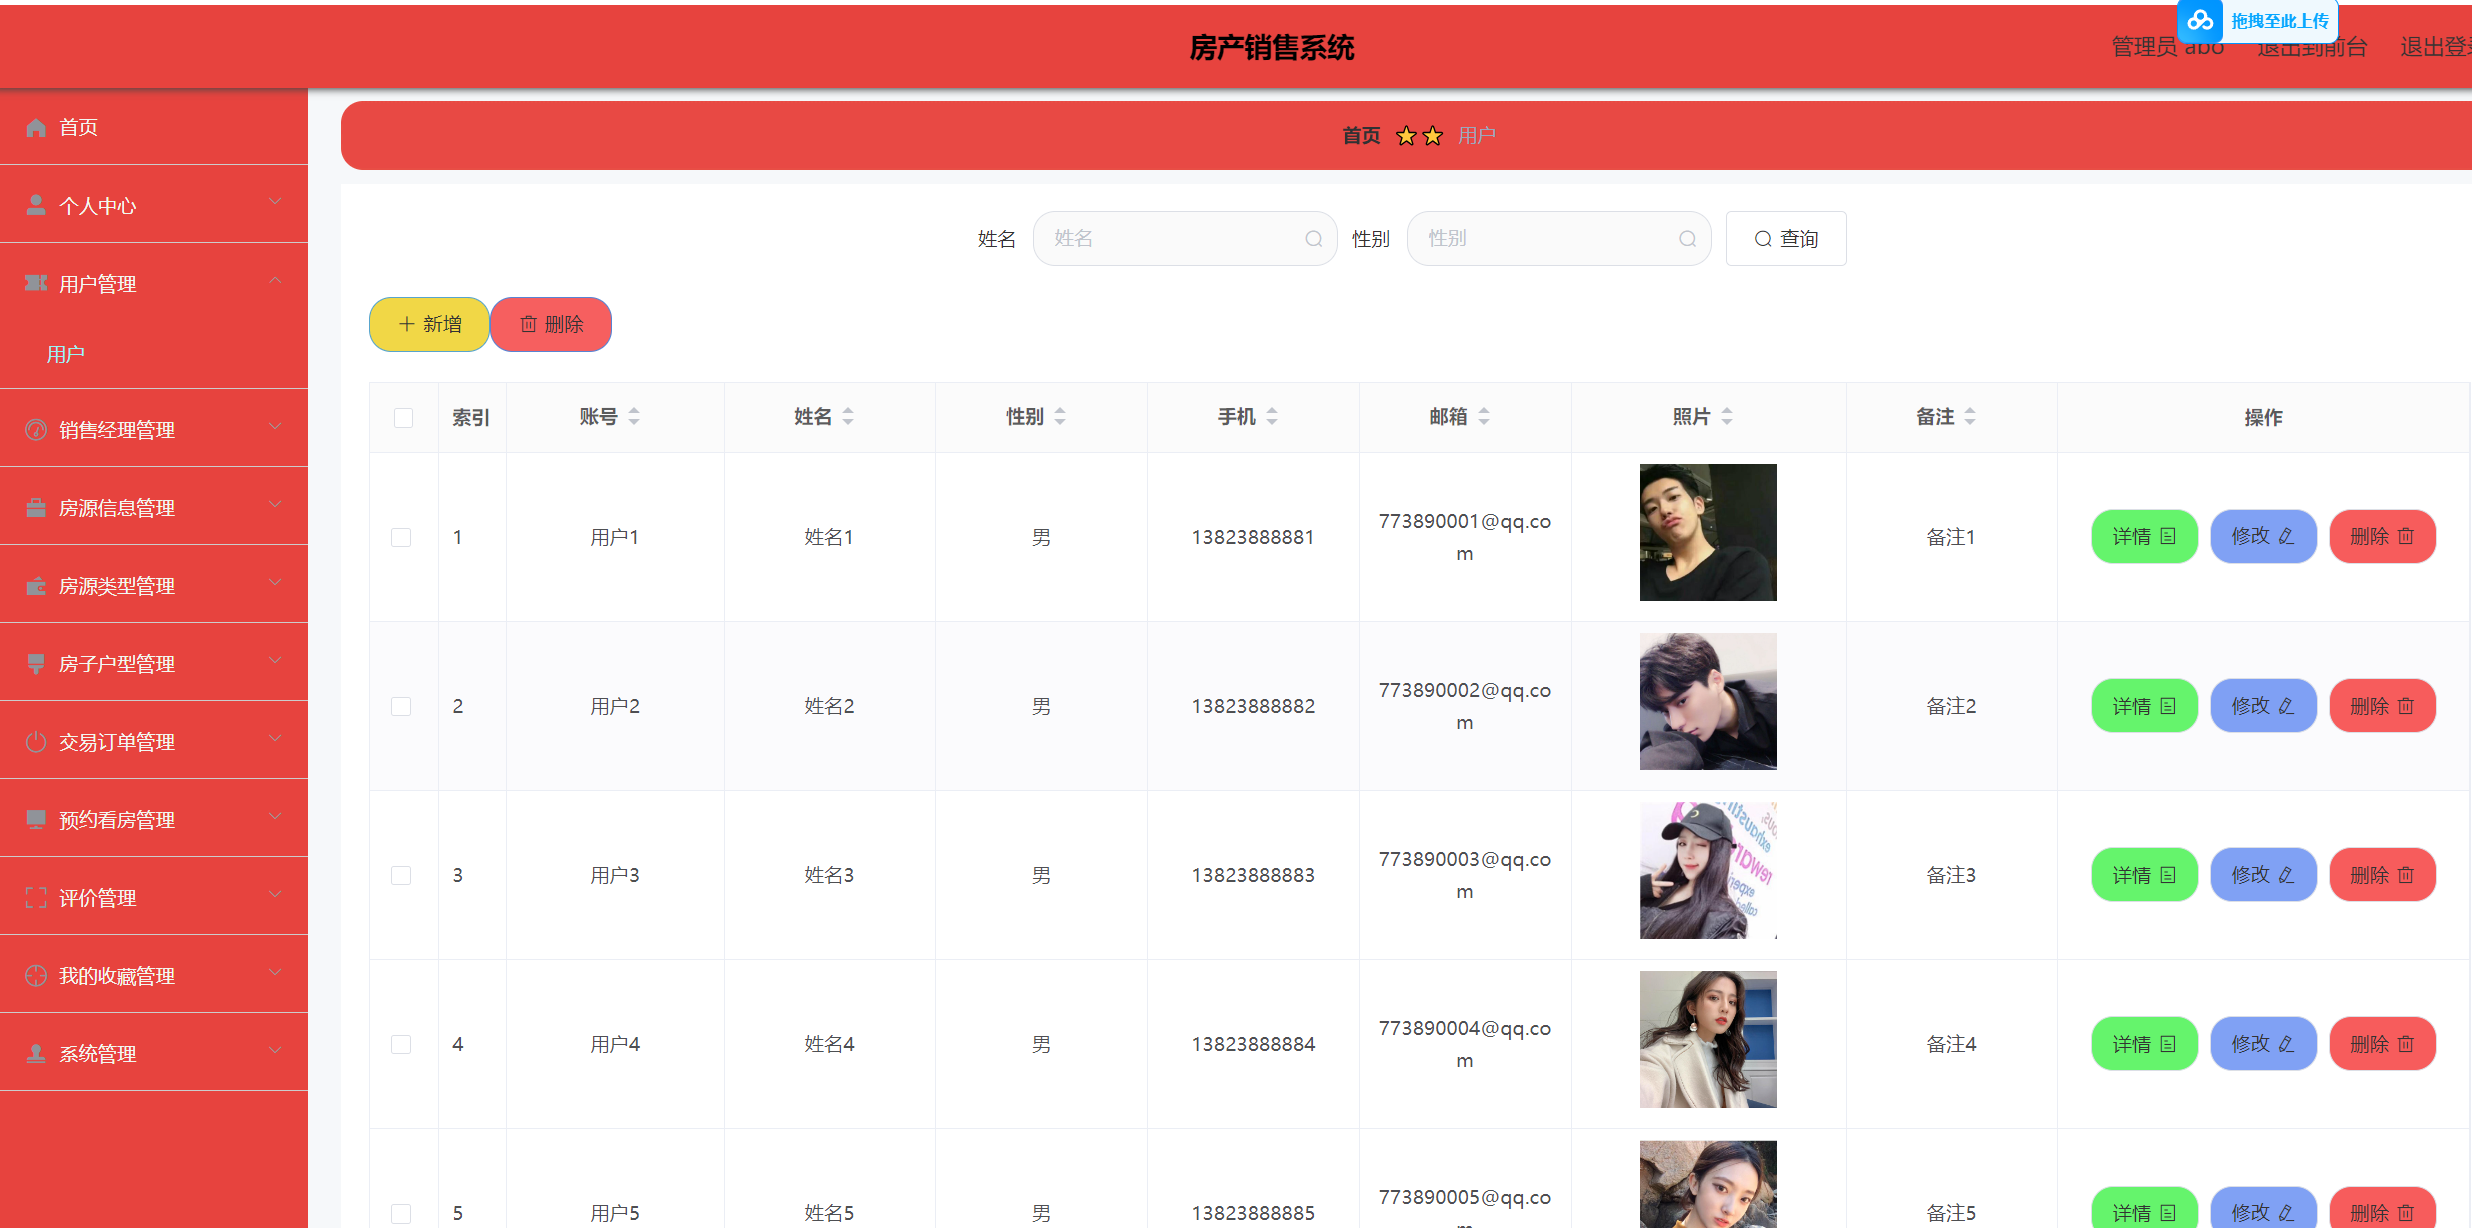Click the home icon beside 首页 in the sidebar
Viewport: 2472px width, 1228px height.
click(x=36, y=127)
